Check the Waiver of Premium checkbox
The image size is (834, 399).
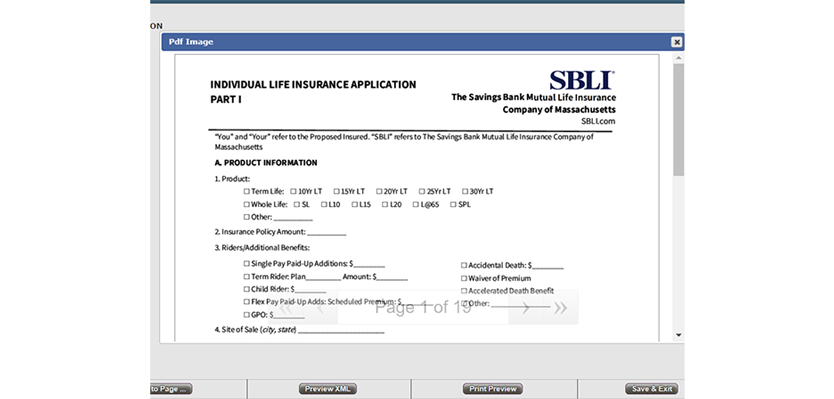[464, 278]
